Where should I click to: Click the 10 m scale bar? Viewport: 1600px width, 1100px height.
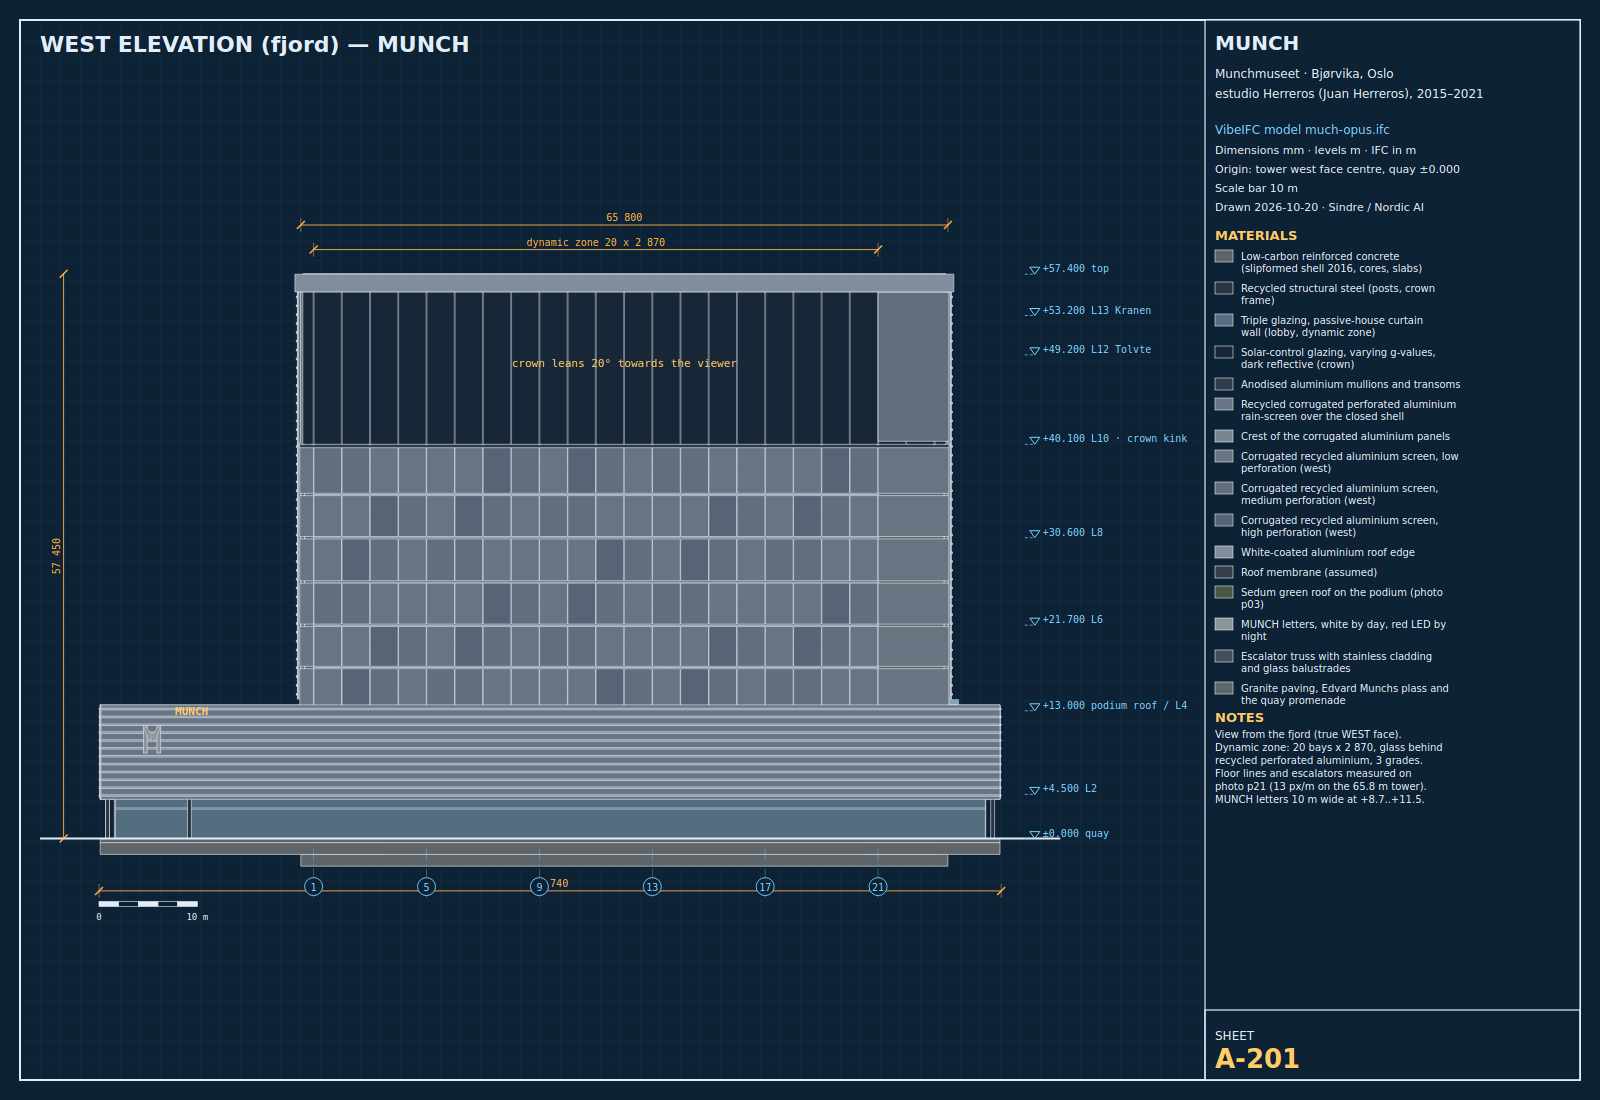pos(148,904)
